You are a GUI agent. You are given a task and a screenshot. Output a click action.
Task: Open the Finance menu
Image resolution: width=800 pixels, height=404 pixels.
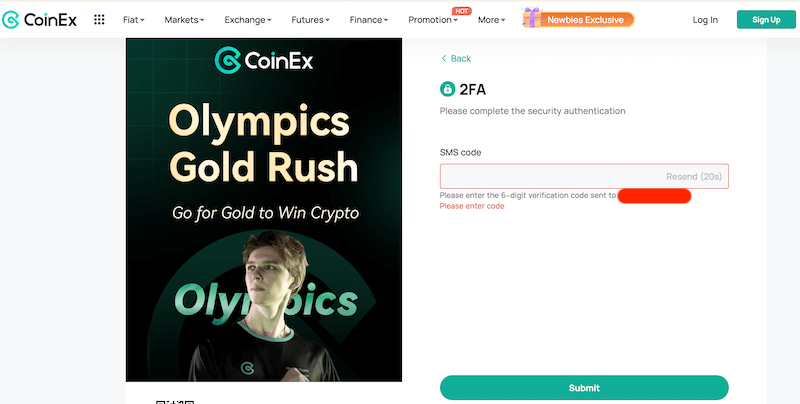click(372, 20)
